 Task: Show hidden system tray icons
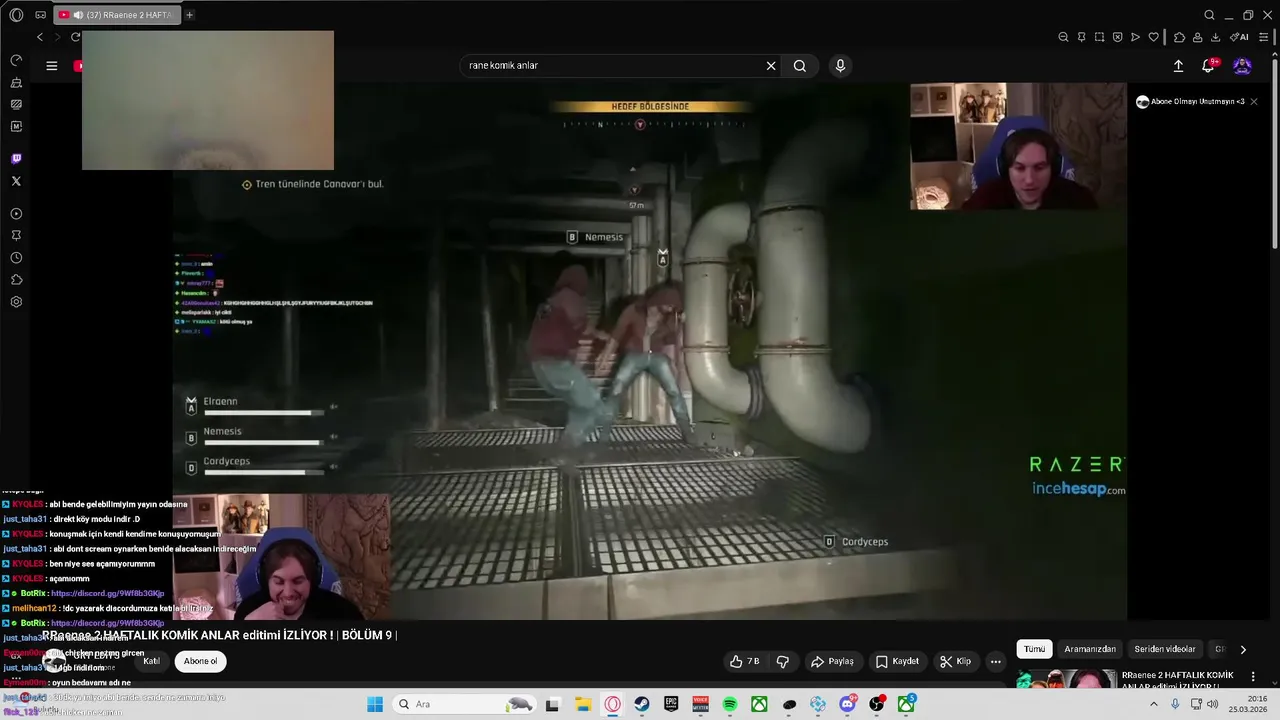pyautogui.click(x=1154, y=704)
